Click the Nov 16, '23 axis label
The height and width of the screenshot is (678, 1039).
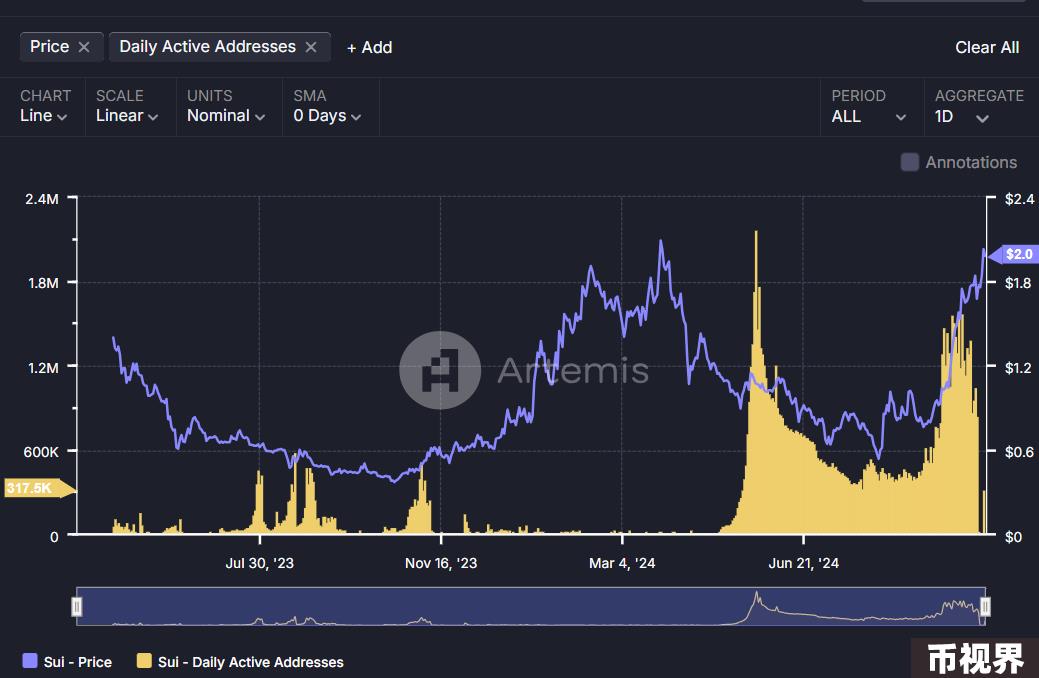tap(441, 563)
